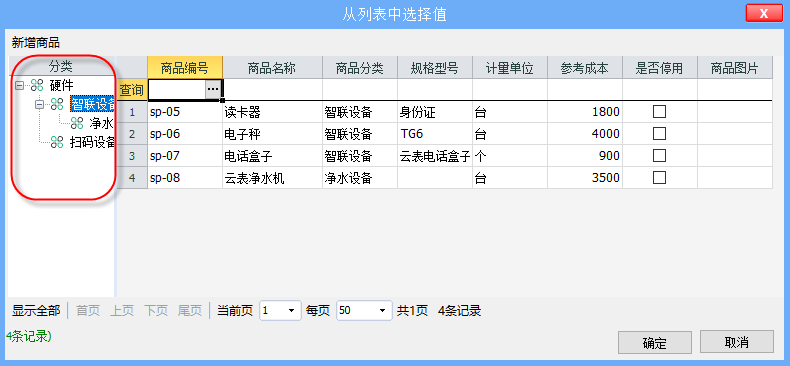Image resolution: width=790 pixels, height=366 pixels.
Task: Go to 首页 first page
Action: 88,311
